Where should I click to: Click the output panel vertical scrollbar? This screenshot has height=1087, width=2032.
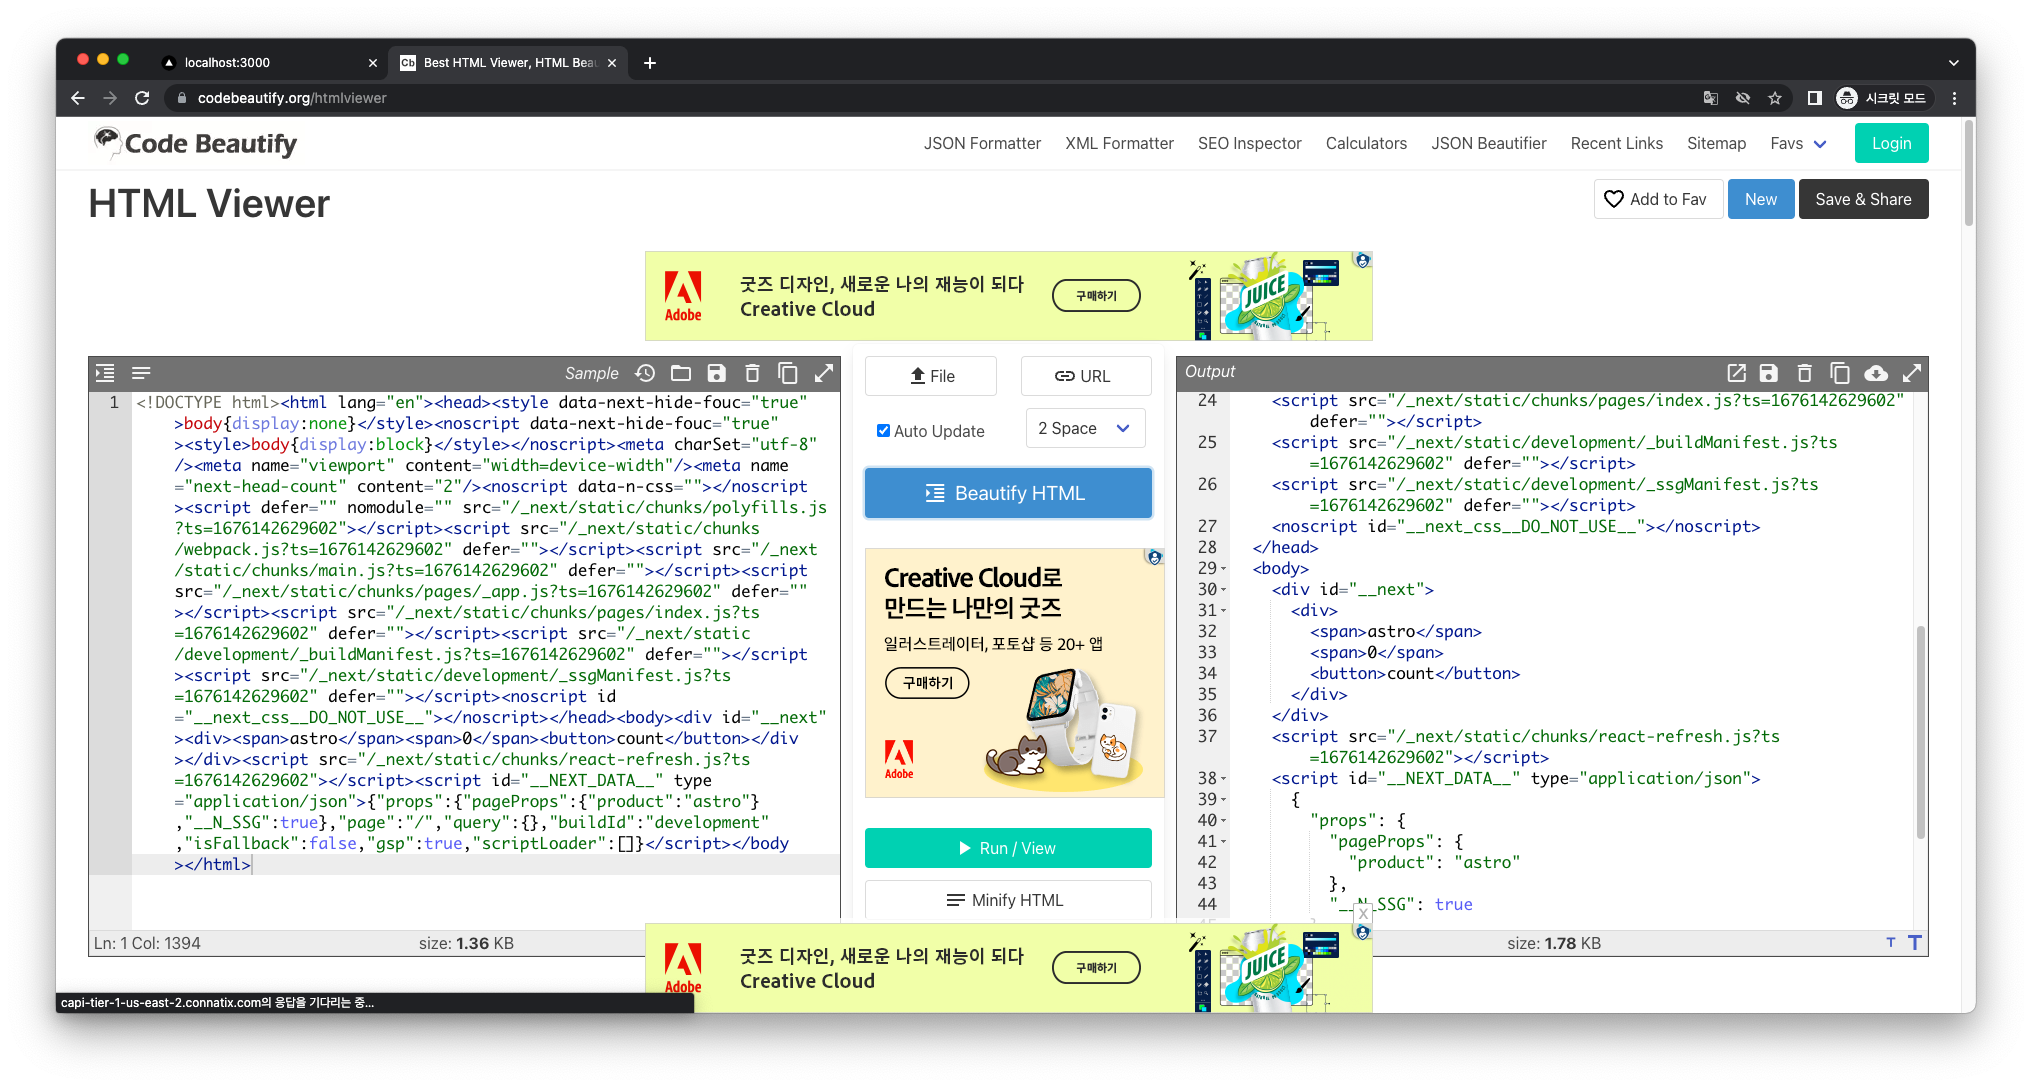click(x=1920, y=730)
